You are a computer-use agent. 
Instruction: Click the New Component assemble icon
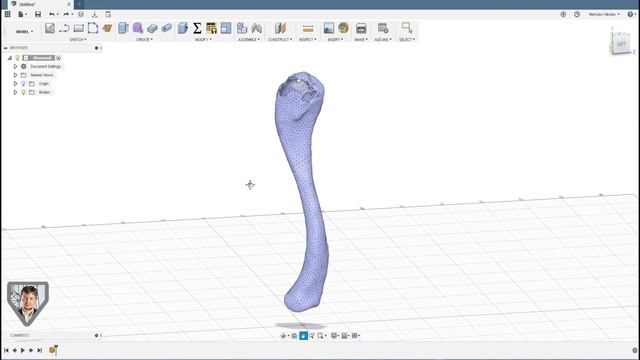pyautogui.click(x=242, y=28)
